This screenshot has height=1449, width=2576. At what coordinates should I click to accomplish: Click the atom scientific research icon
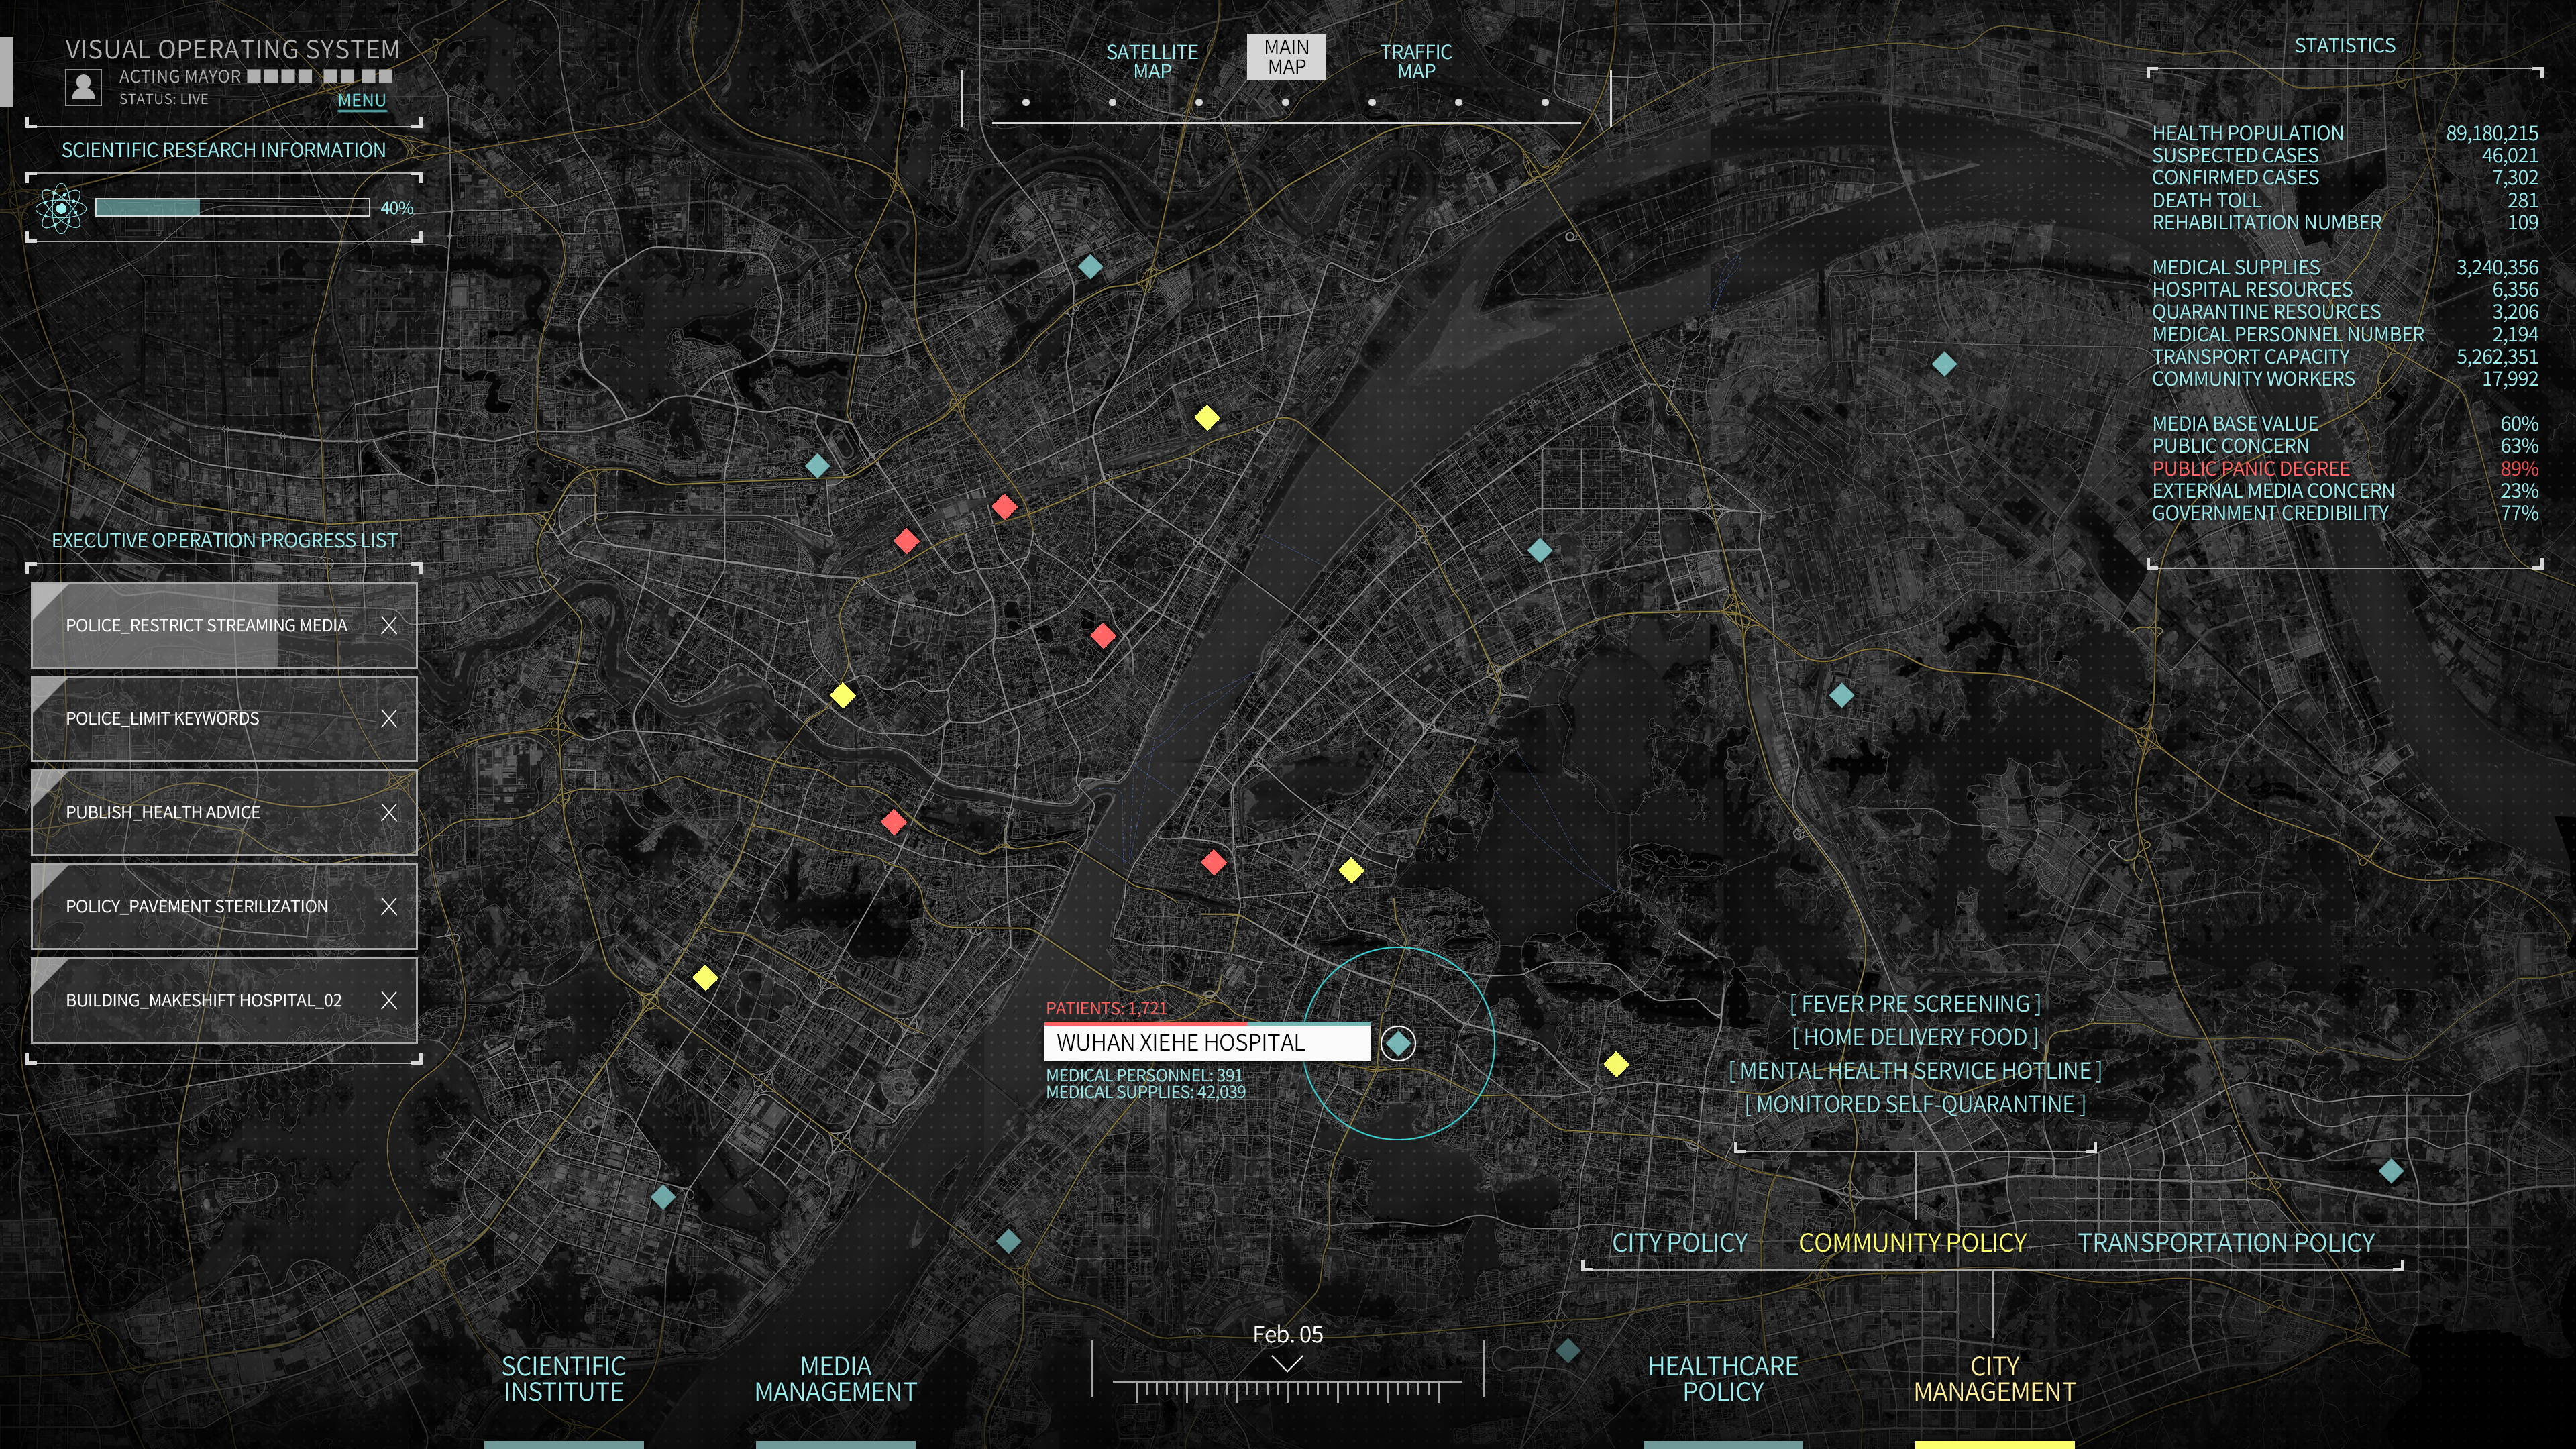tap(61, 208)
